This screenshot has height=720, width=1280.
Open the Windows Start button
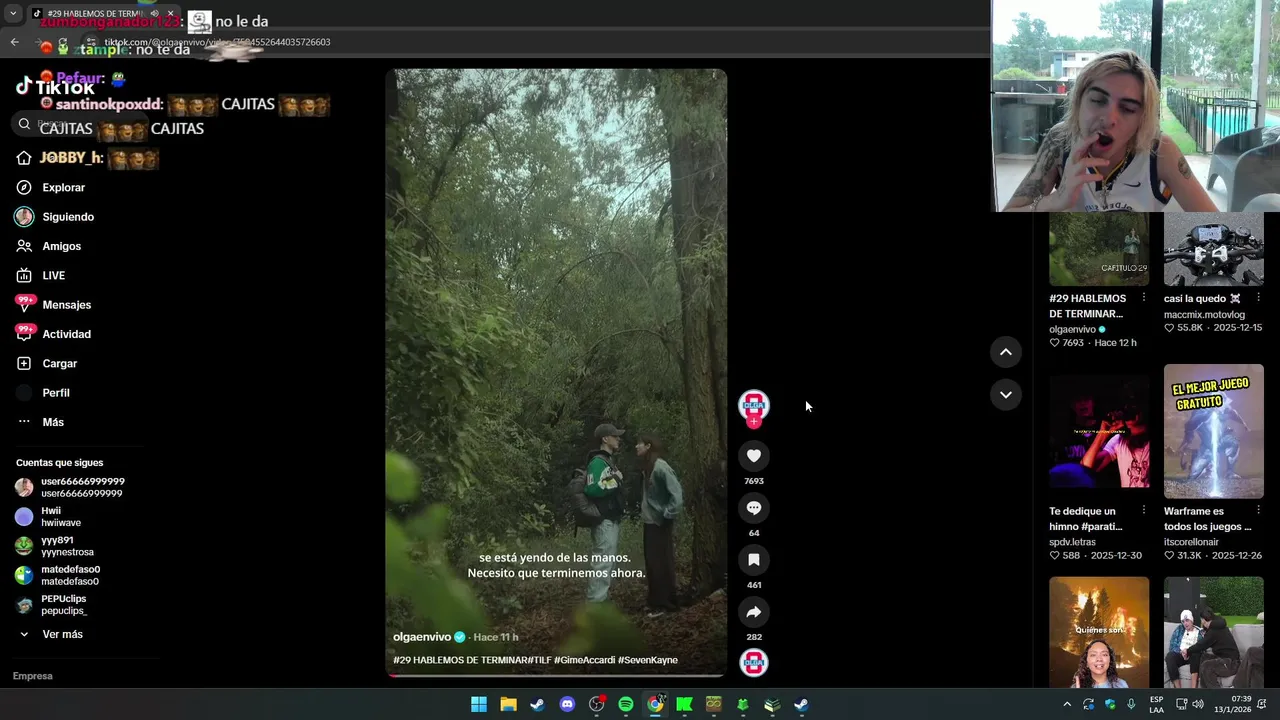pyautogui.click(x=479, y=704)
